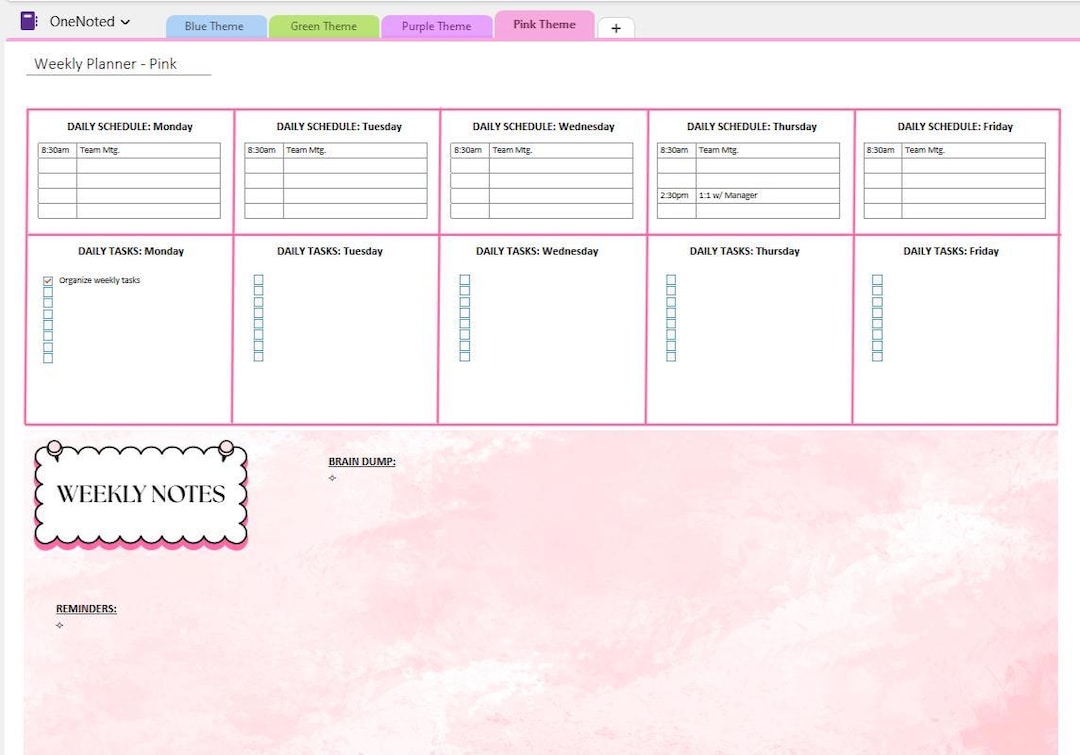Screen dimensions: 1080x755
Task: Click the BRAIN DUMP heading
Action: coord(360,461)
